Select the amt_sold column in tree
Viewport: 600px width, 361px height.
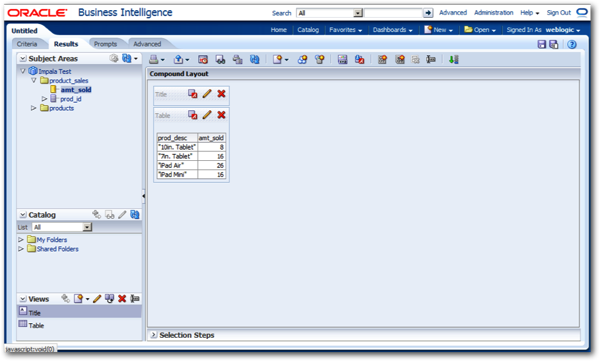click(x=76, y=90)
